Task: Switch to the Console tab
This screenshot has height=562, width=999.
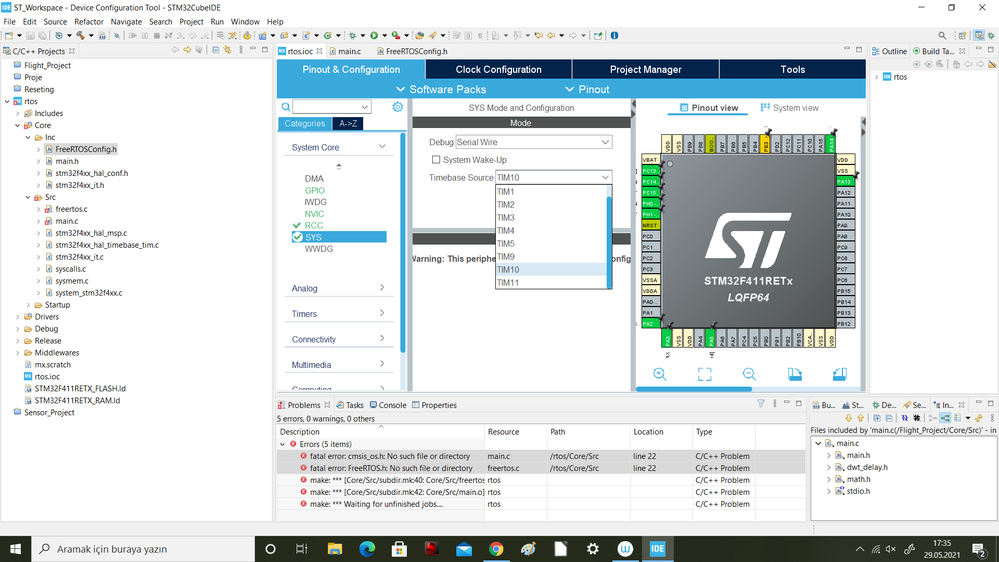Action: point(387,405)
